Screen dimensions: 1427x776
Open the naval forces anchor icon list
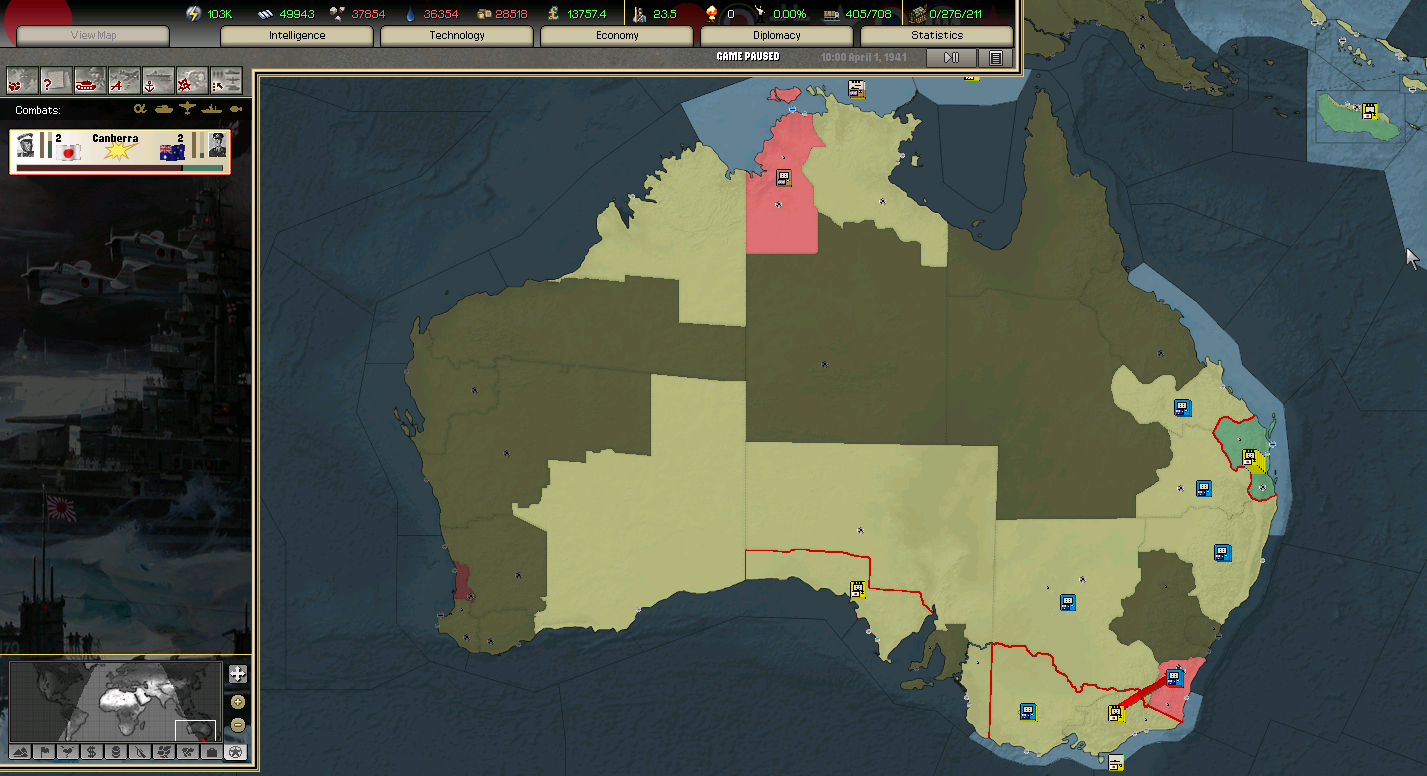(158, 80)
